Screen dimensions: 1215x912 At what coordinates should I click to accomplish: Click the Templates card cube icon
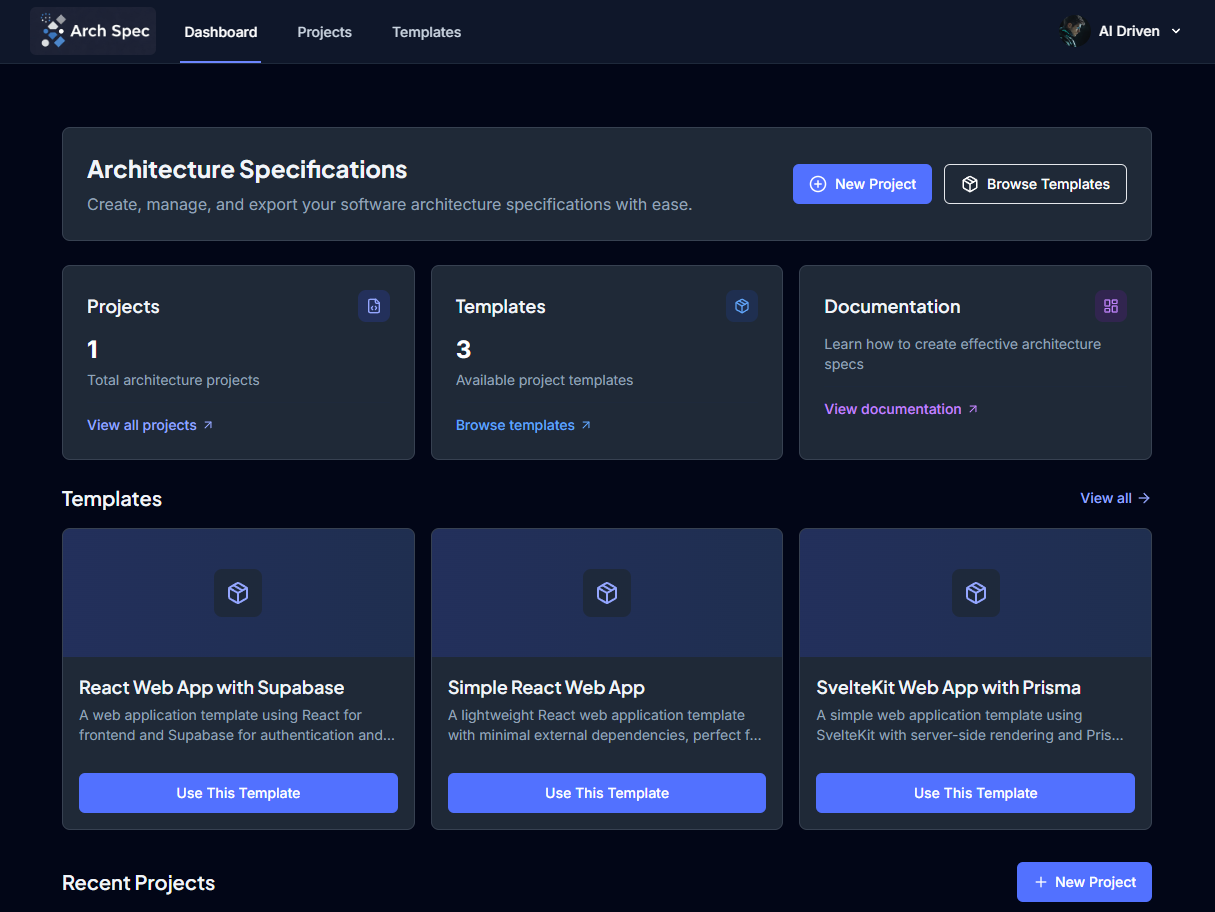pyautogui.click(x=742, y=306)
